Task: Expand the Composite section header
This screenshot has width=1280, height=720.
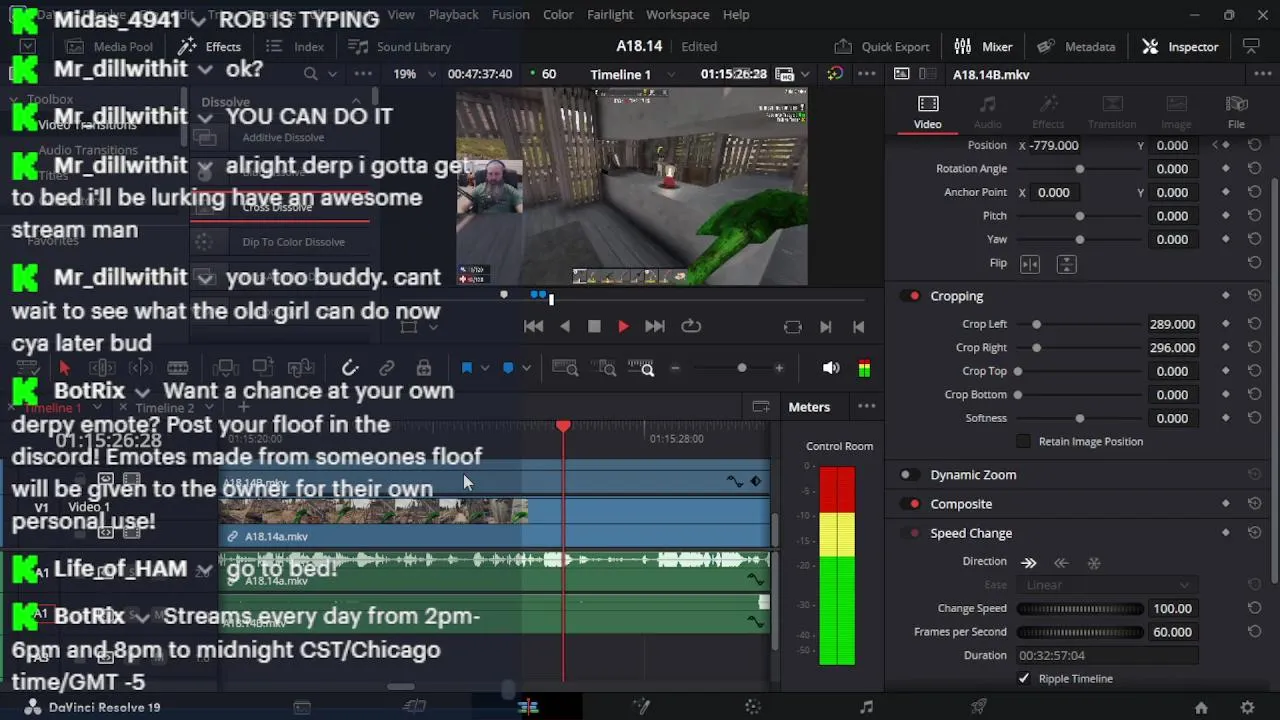Action: tap(961, 504)
